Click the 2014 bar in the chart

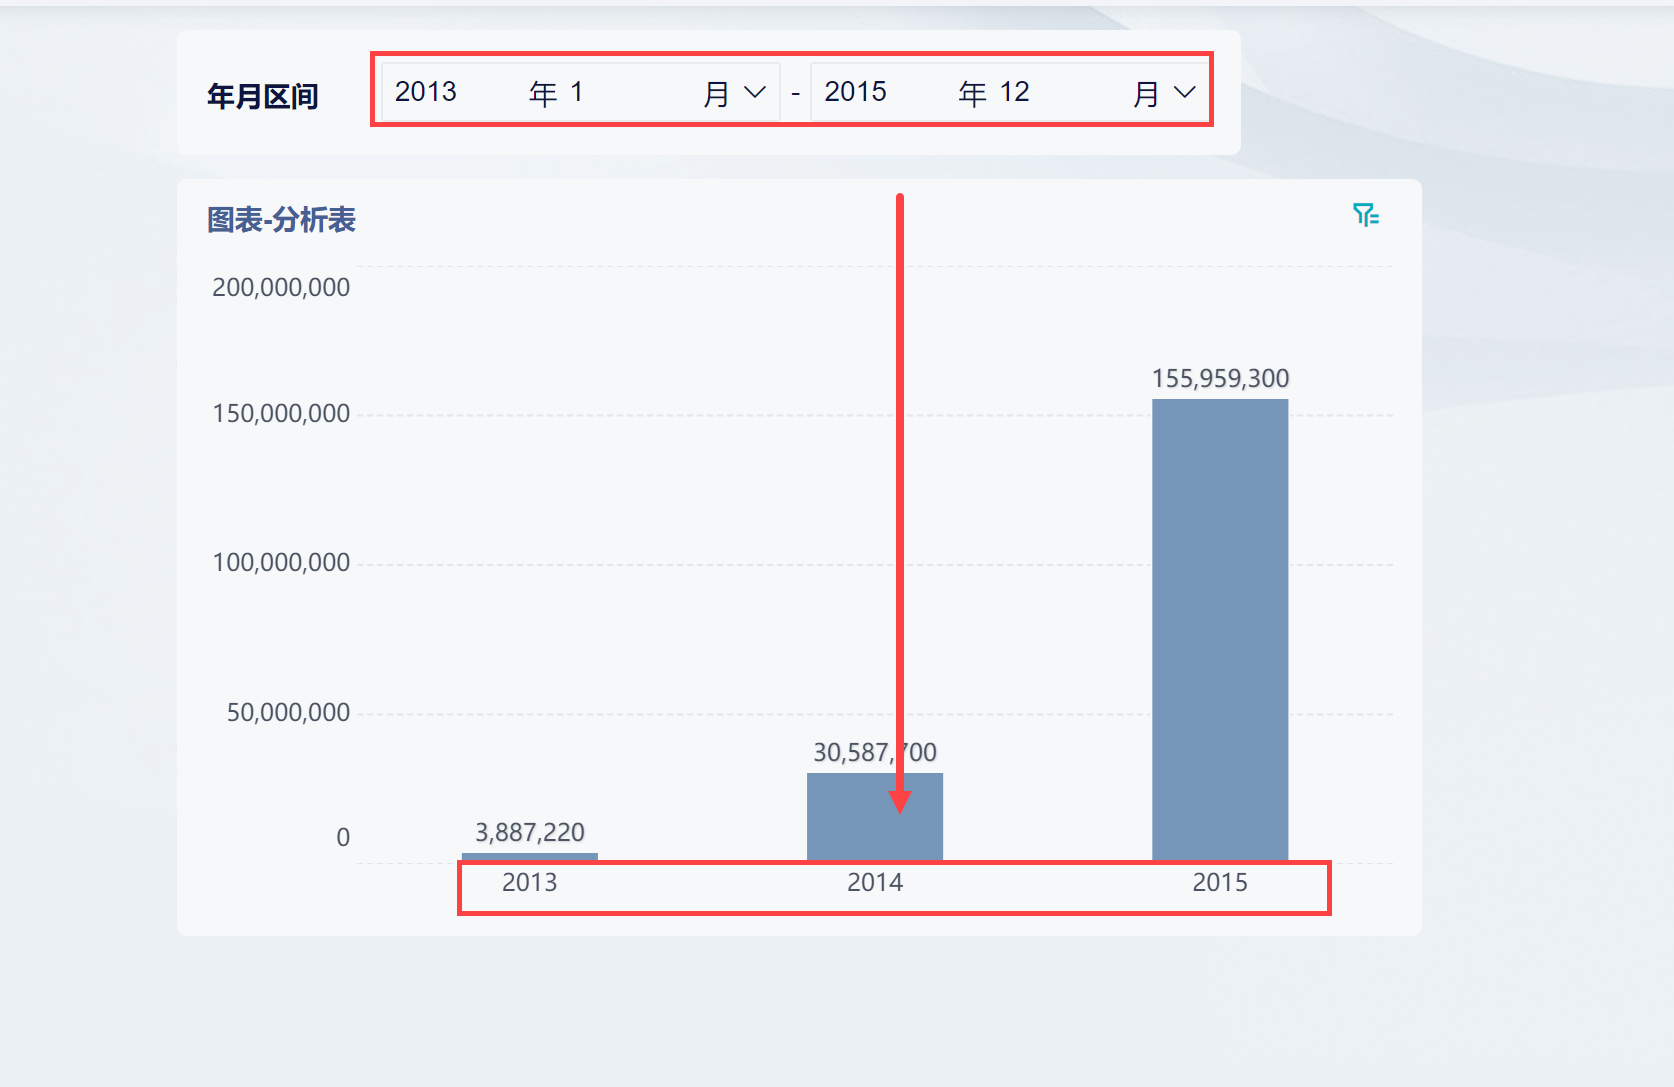tap(875, 816)
